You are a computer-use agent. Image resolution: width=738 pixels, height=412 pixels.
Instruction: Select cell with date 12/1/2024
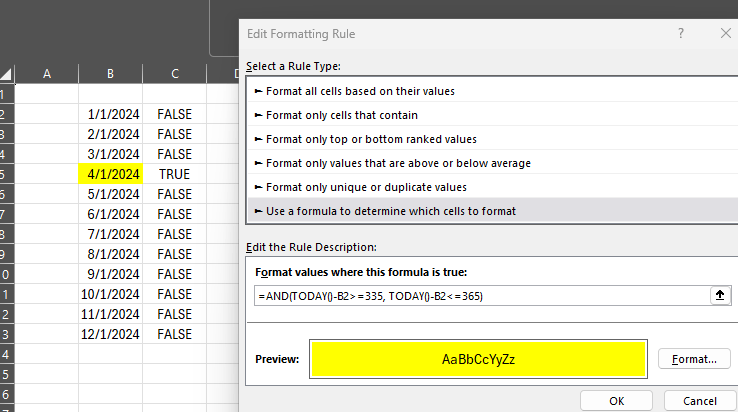(111, 334)
